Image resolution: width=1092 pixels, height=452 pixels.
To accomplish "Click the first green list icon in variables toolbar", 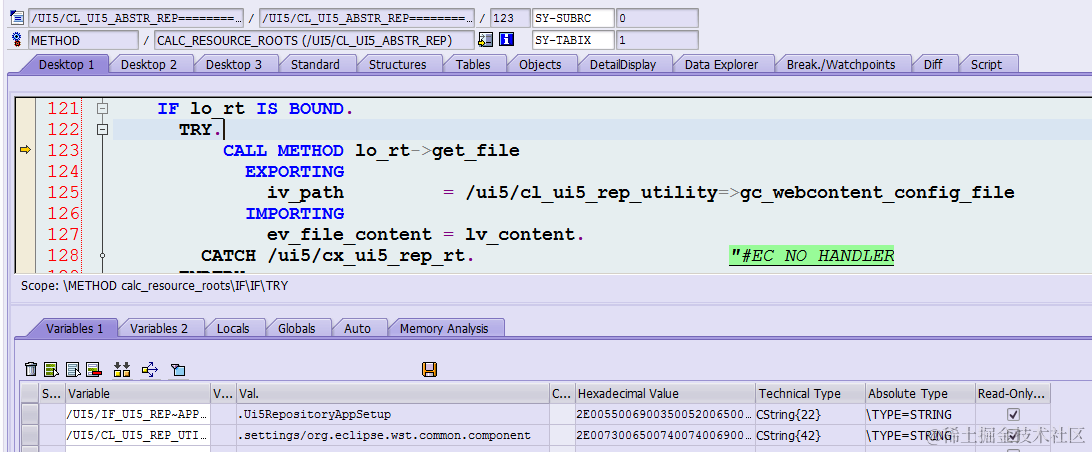I will 51,370.
